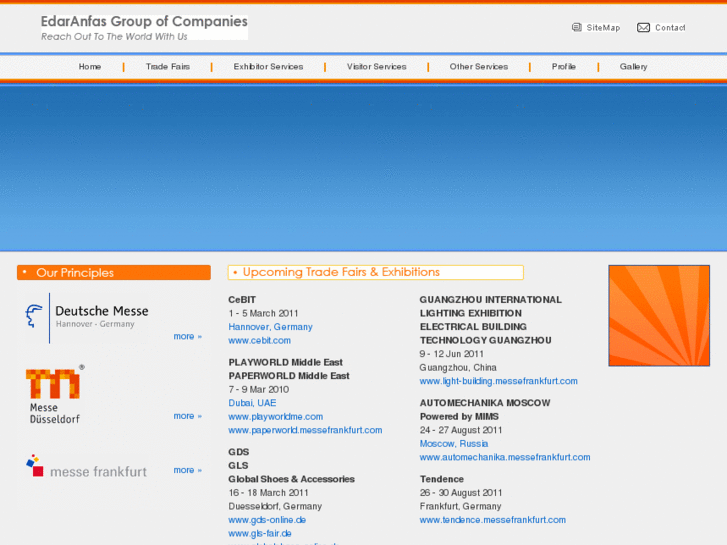Click the CeBIT event title
Viewport: 727px width, 545px height.
tap(242, 300)
